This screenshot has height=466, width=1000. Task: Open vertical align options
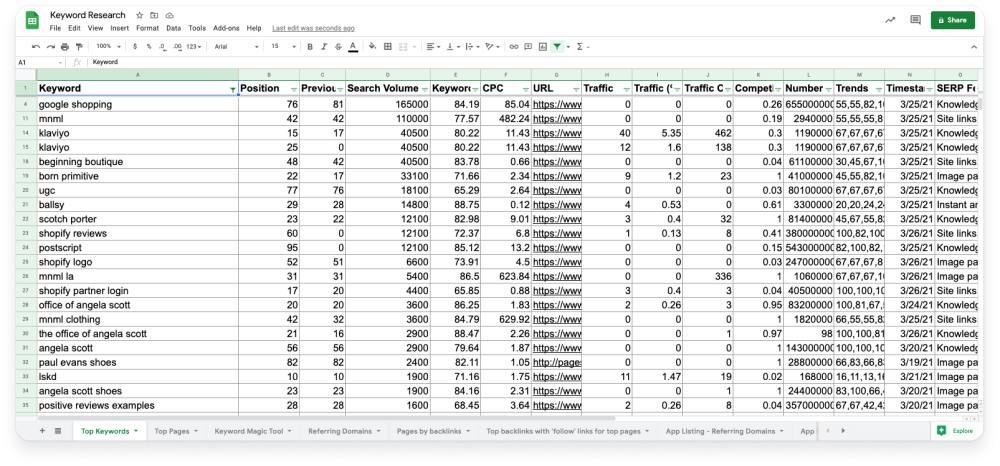click(452, 47)
